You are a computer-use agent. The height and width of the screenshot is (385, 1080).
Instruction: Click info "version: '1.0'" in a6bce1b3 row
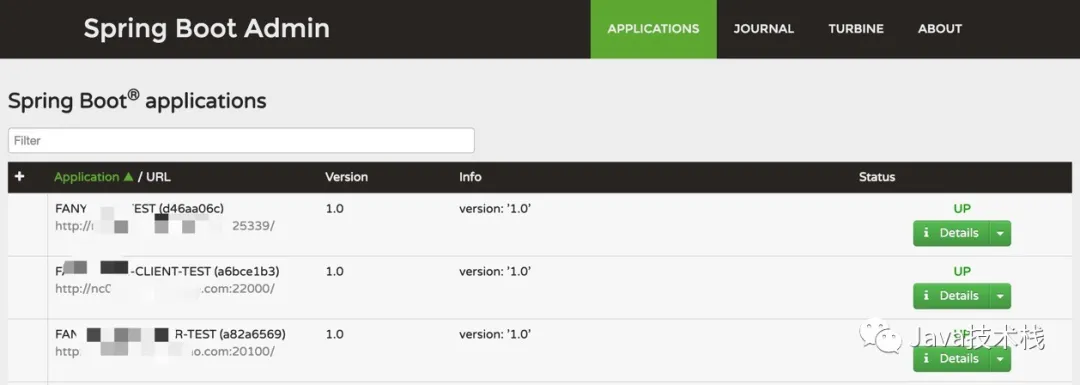coord(495,271)
